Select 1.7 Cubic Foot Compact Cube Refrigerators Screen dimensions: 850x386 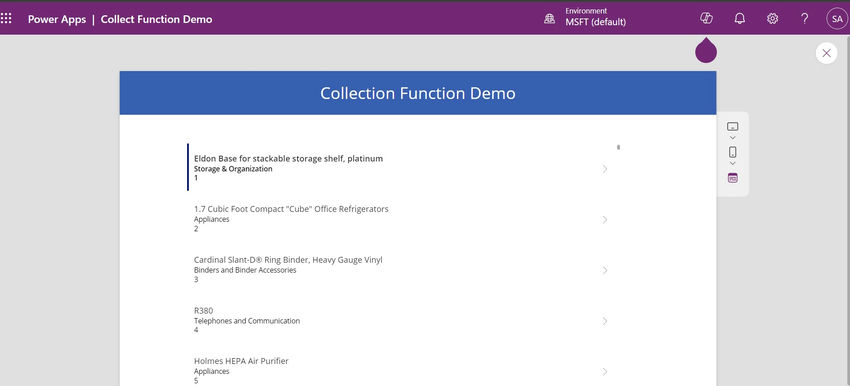(x=291, y=209)
